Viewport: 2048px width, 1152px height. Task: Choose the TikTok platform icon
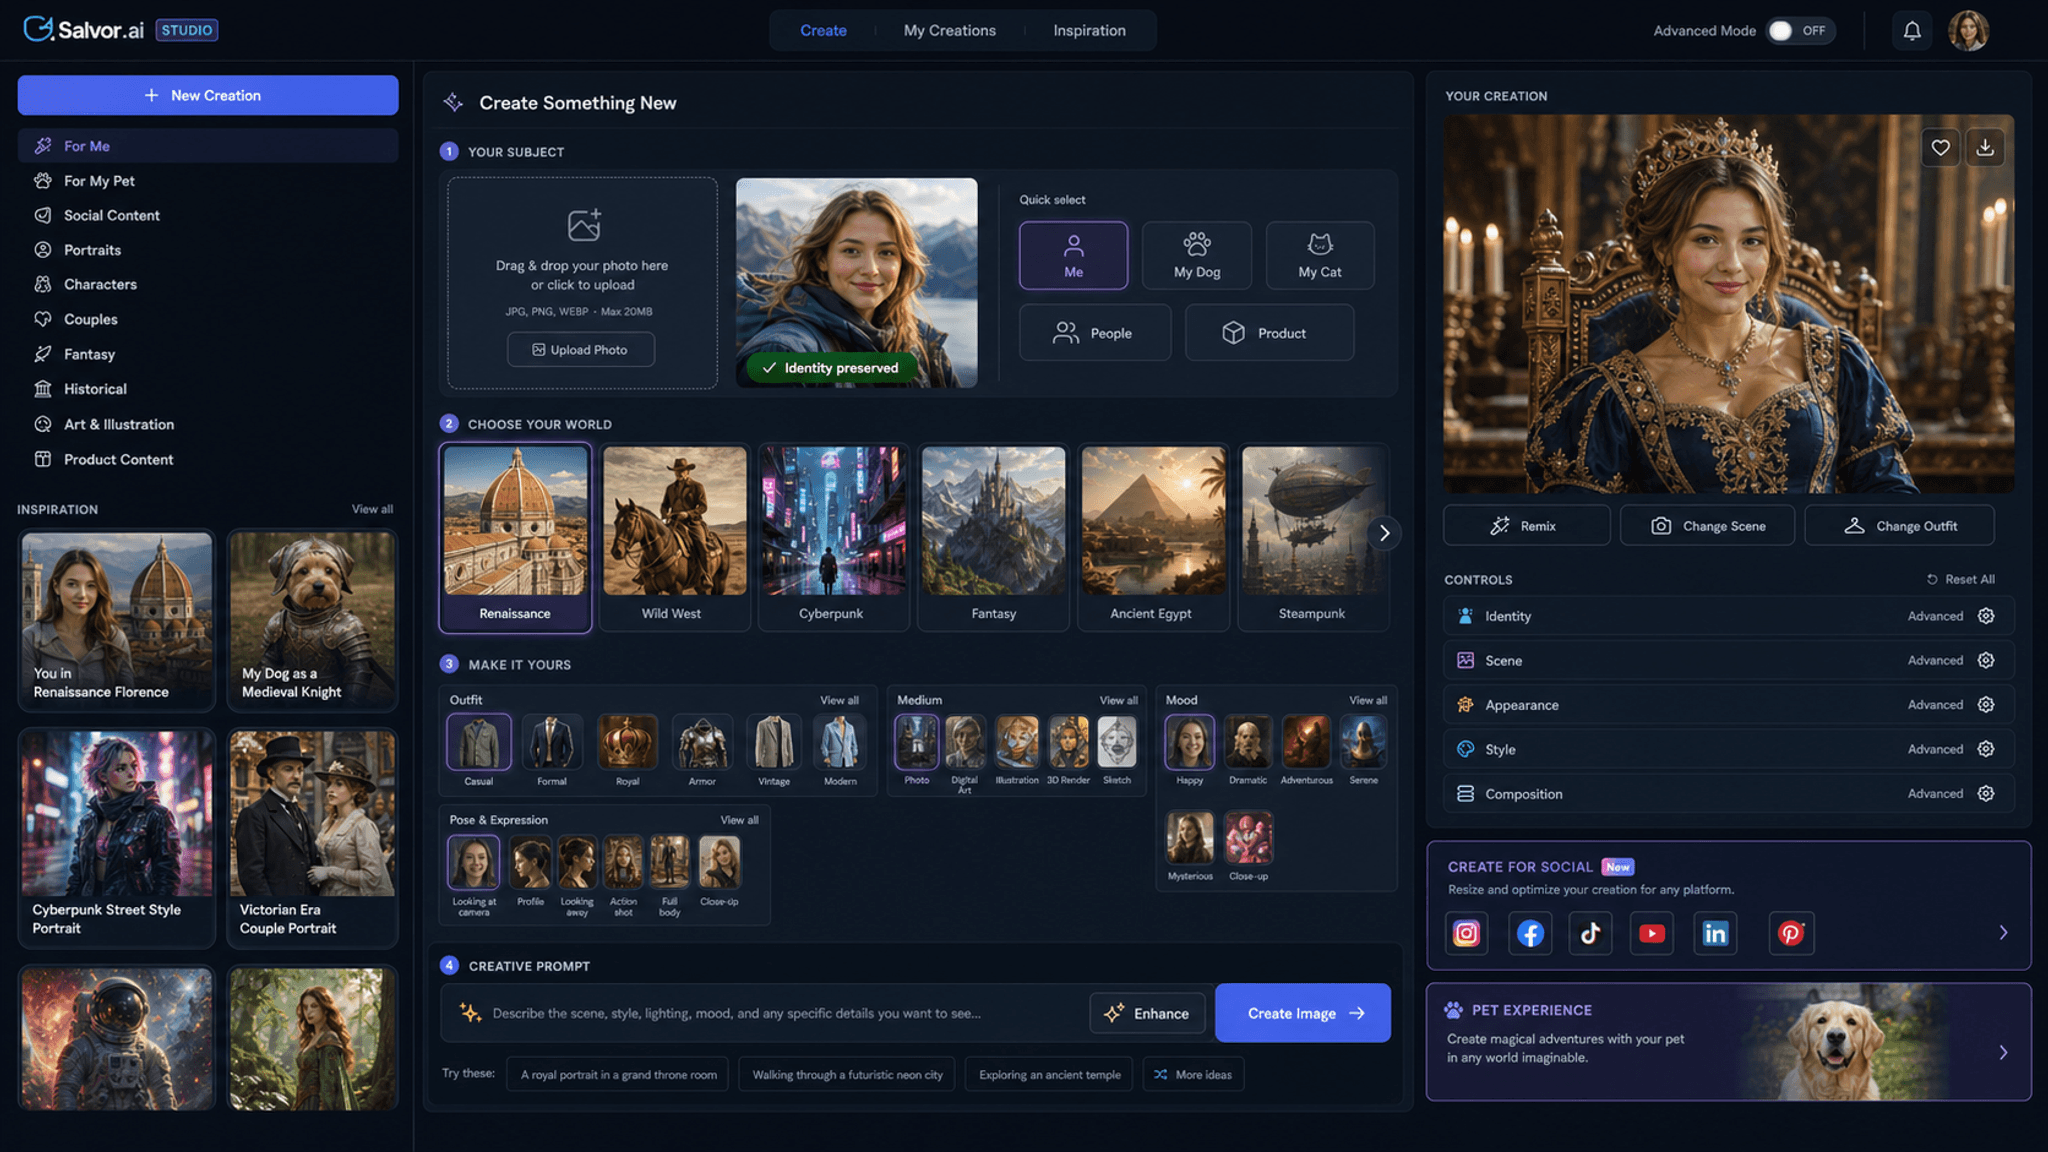[x=1590, y=933]
